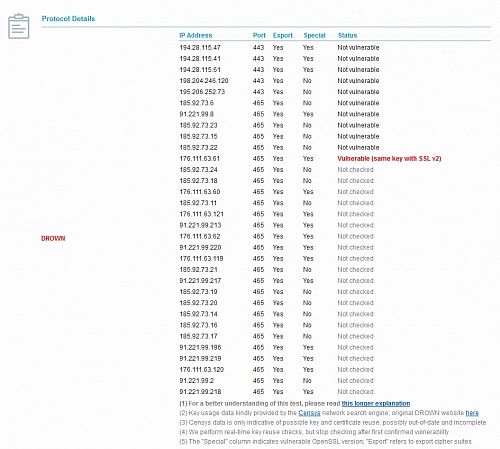
Task: Open the Censys network search link
Action: click(309, 413)
